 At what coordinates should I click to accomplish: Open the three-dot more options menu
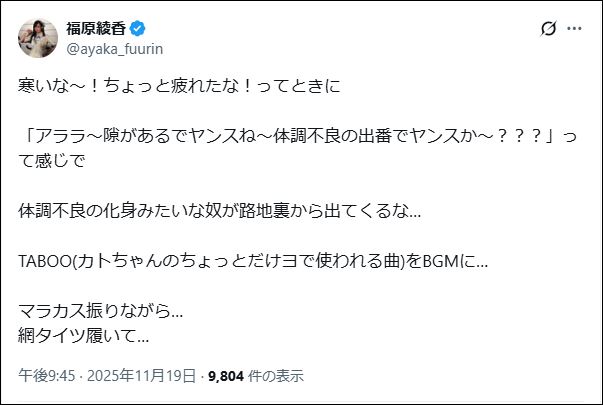click(x=574, y=29)
